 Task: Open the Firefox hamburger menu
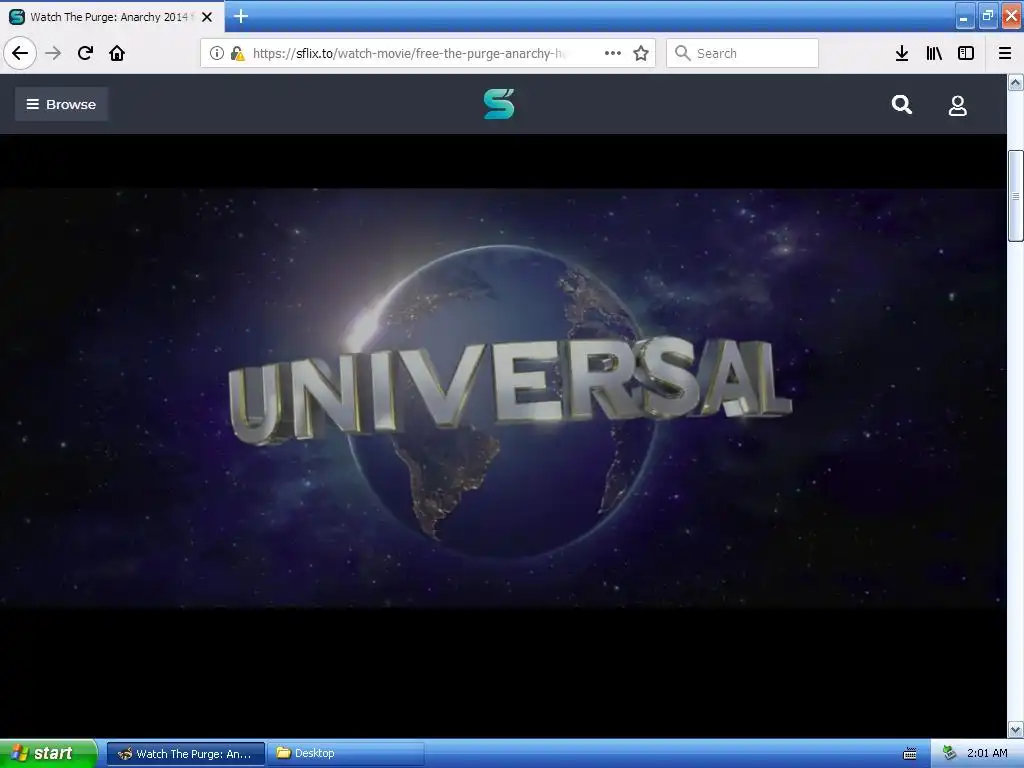coord(1005,53)
